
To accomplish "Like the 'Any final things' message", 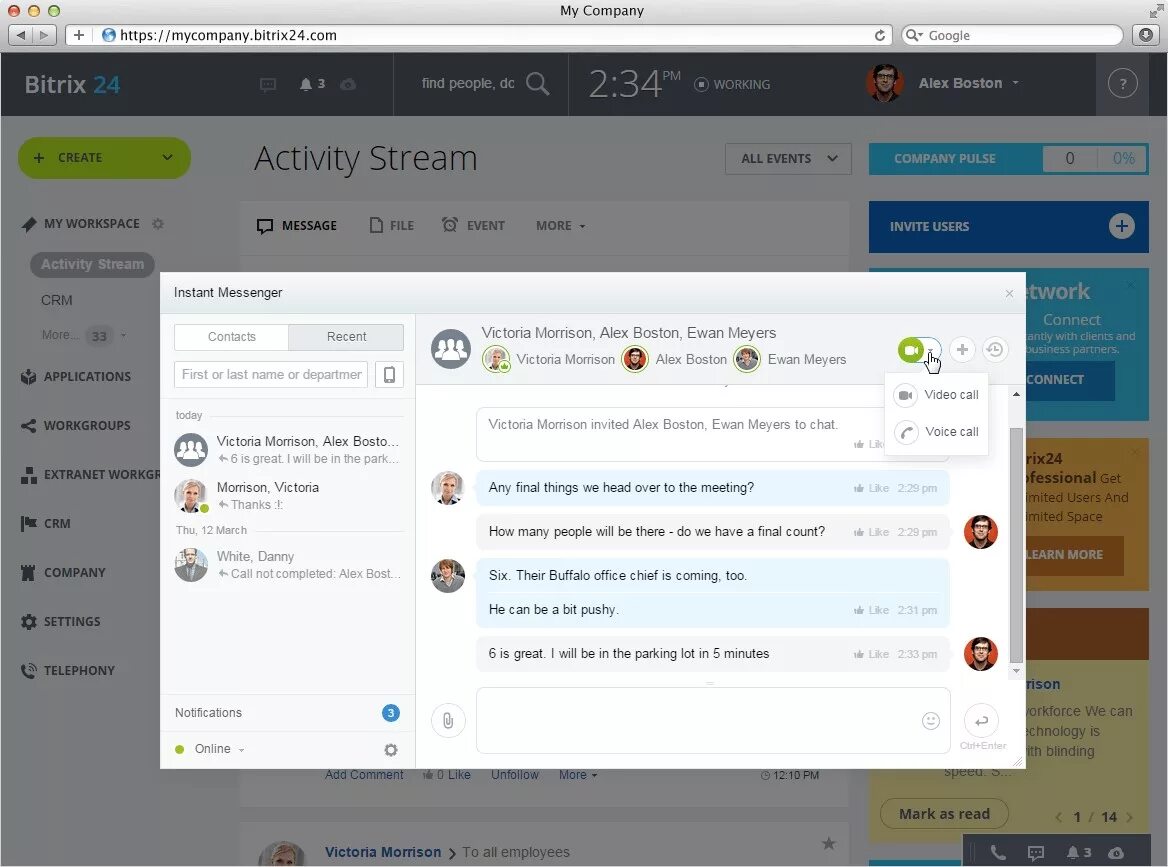I will pos(872,489).
